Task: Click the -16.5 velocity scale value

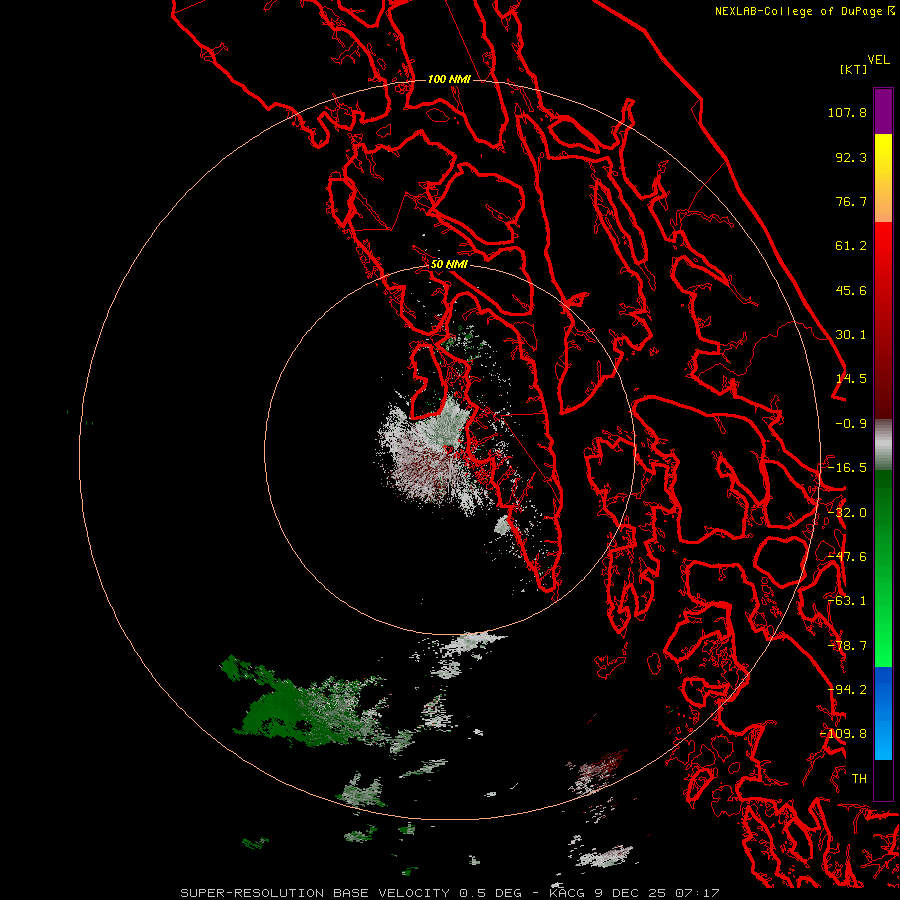Action: tap(847, 468)
